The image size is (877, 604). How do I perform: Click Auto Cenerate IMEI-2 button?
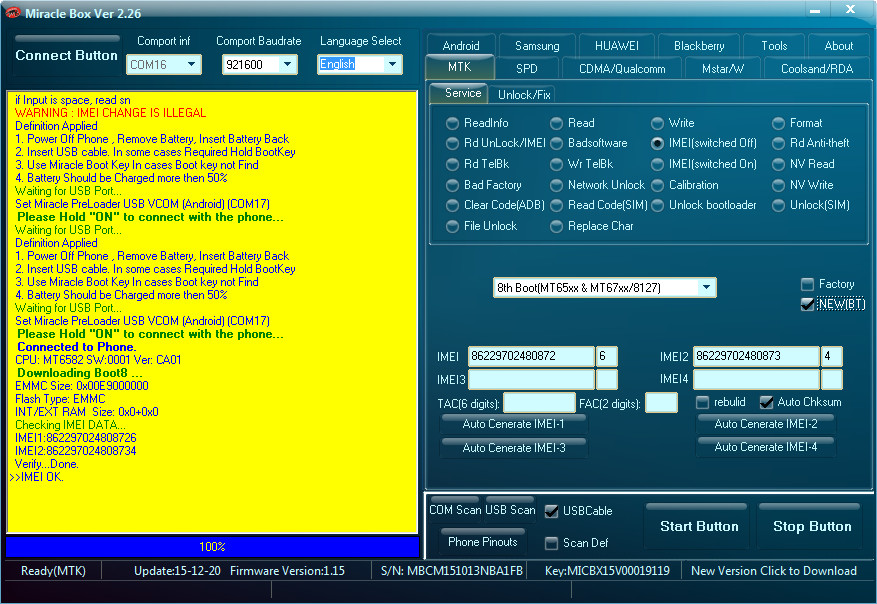coord(766,424)
